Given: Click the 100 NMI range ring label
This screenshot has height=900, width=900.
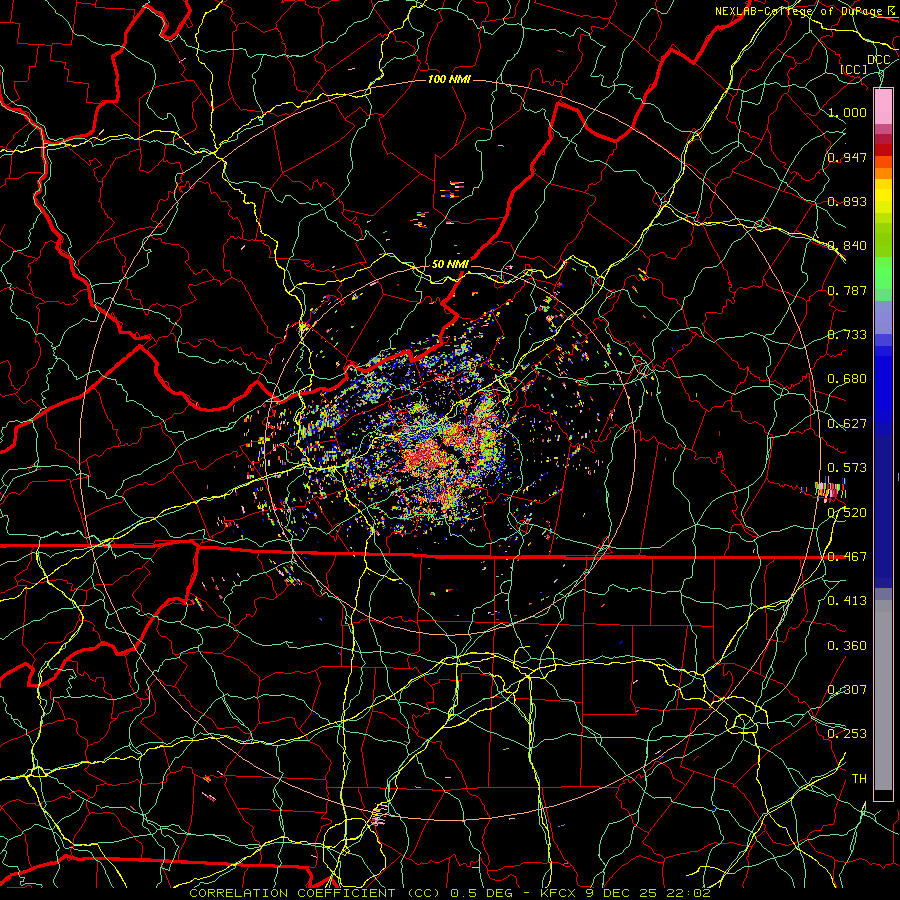Looking at the screenshot, I should click(x=449, y=79).
